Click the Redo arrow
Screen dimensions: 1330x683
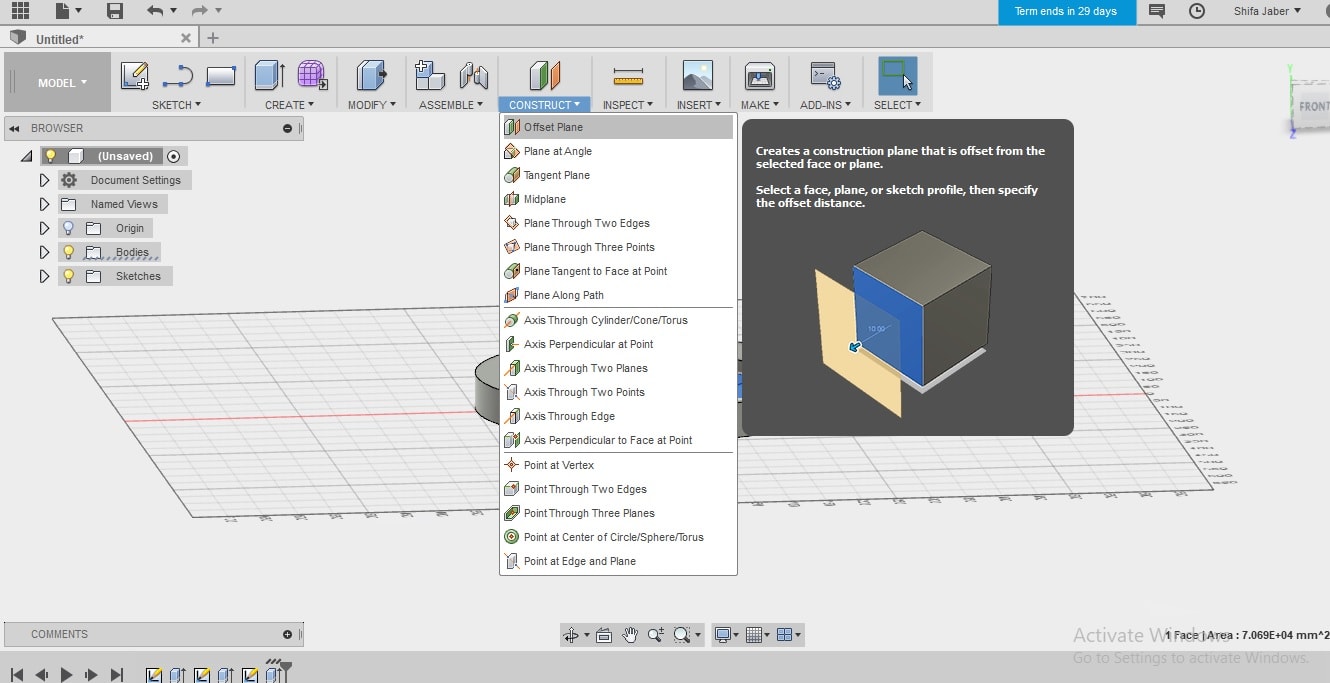[199, 11]
